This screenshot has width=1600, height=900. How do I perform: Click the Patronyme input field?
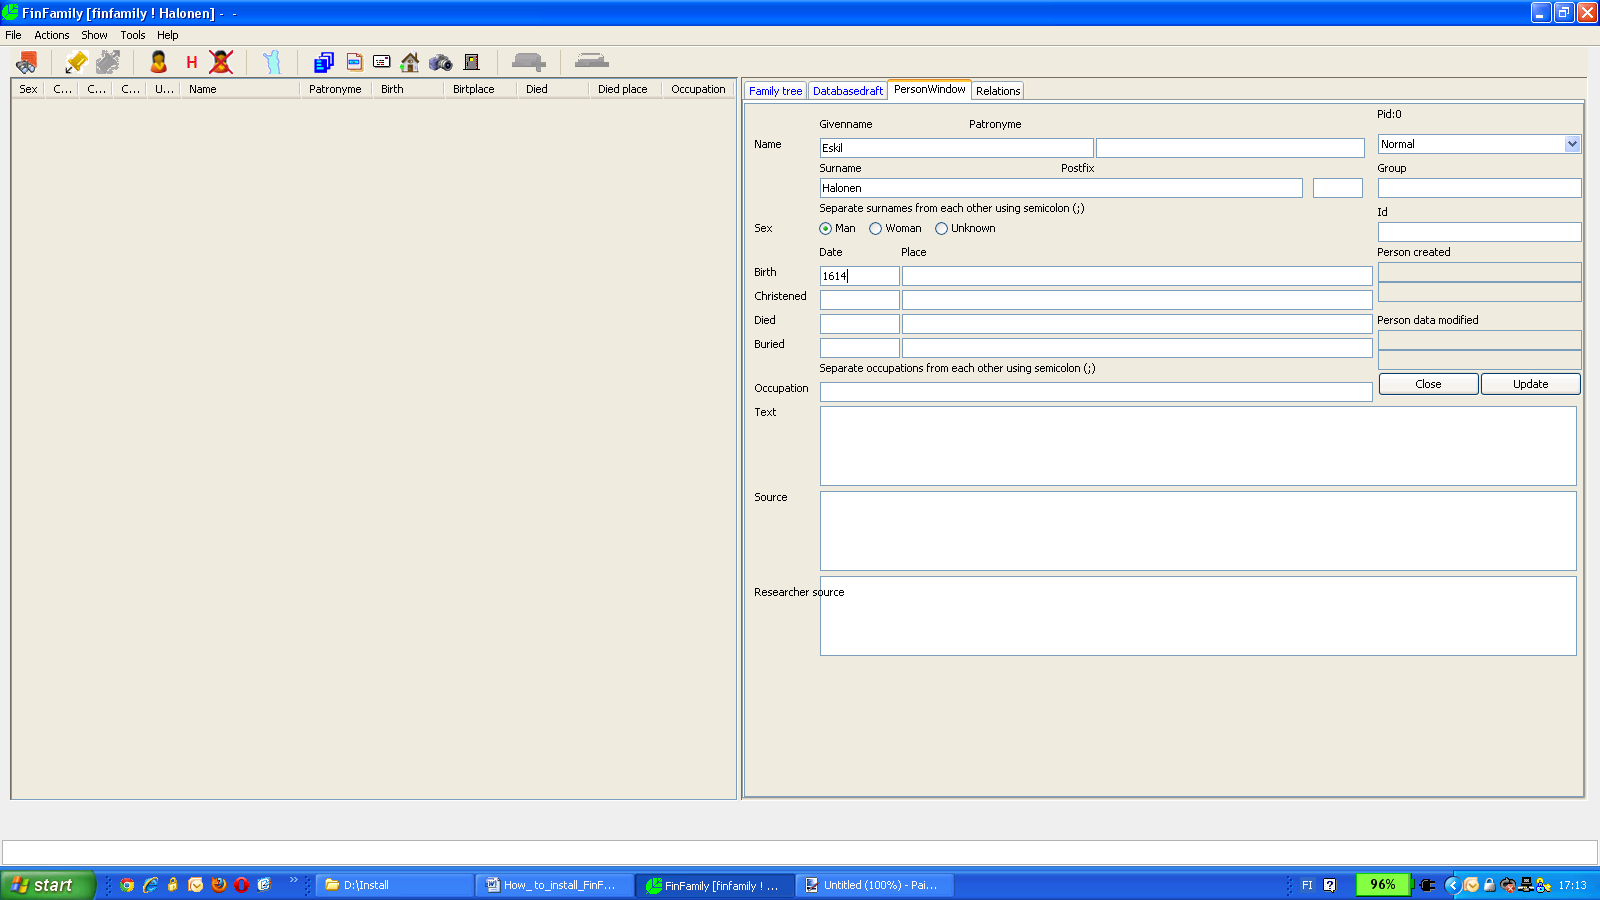click(x=1230, y=148)
